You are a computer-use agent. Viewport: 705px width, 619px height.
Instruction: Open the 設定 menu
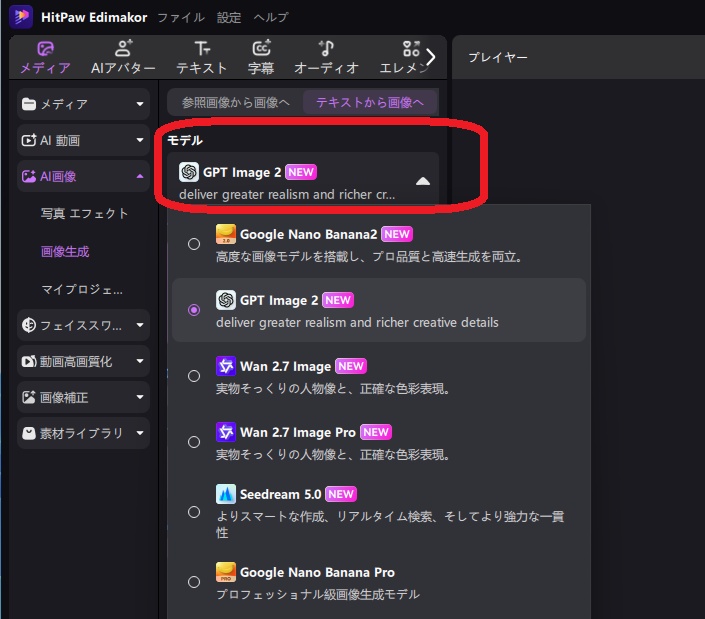pyautogui.click(x=229, y=18)
